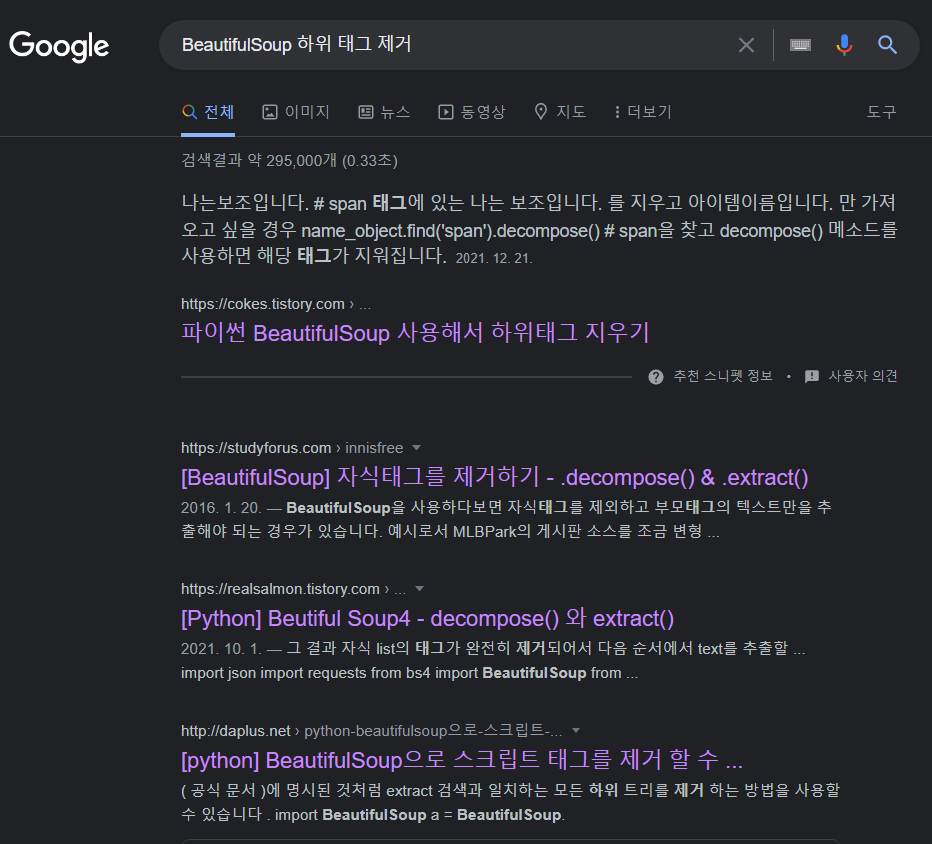
Task: Click the 추천 스니펫 정보 question icon
Action: (x=656, y=377)
